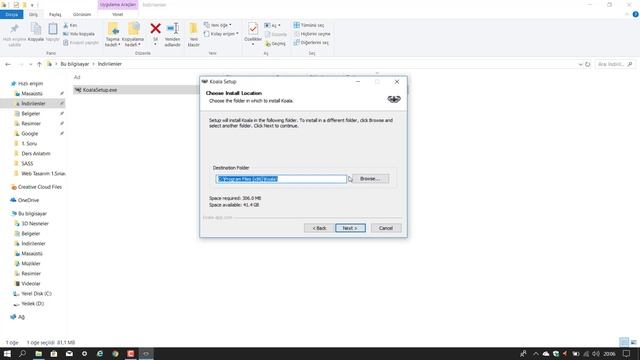Open the SASS folder in sidebar
Viewport: 640px width, 360px height.
point(27,163)
